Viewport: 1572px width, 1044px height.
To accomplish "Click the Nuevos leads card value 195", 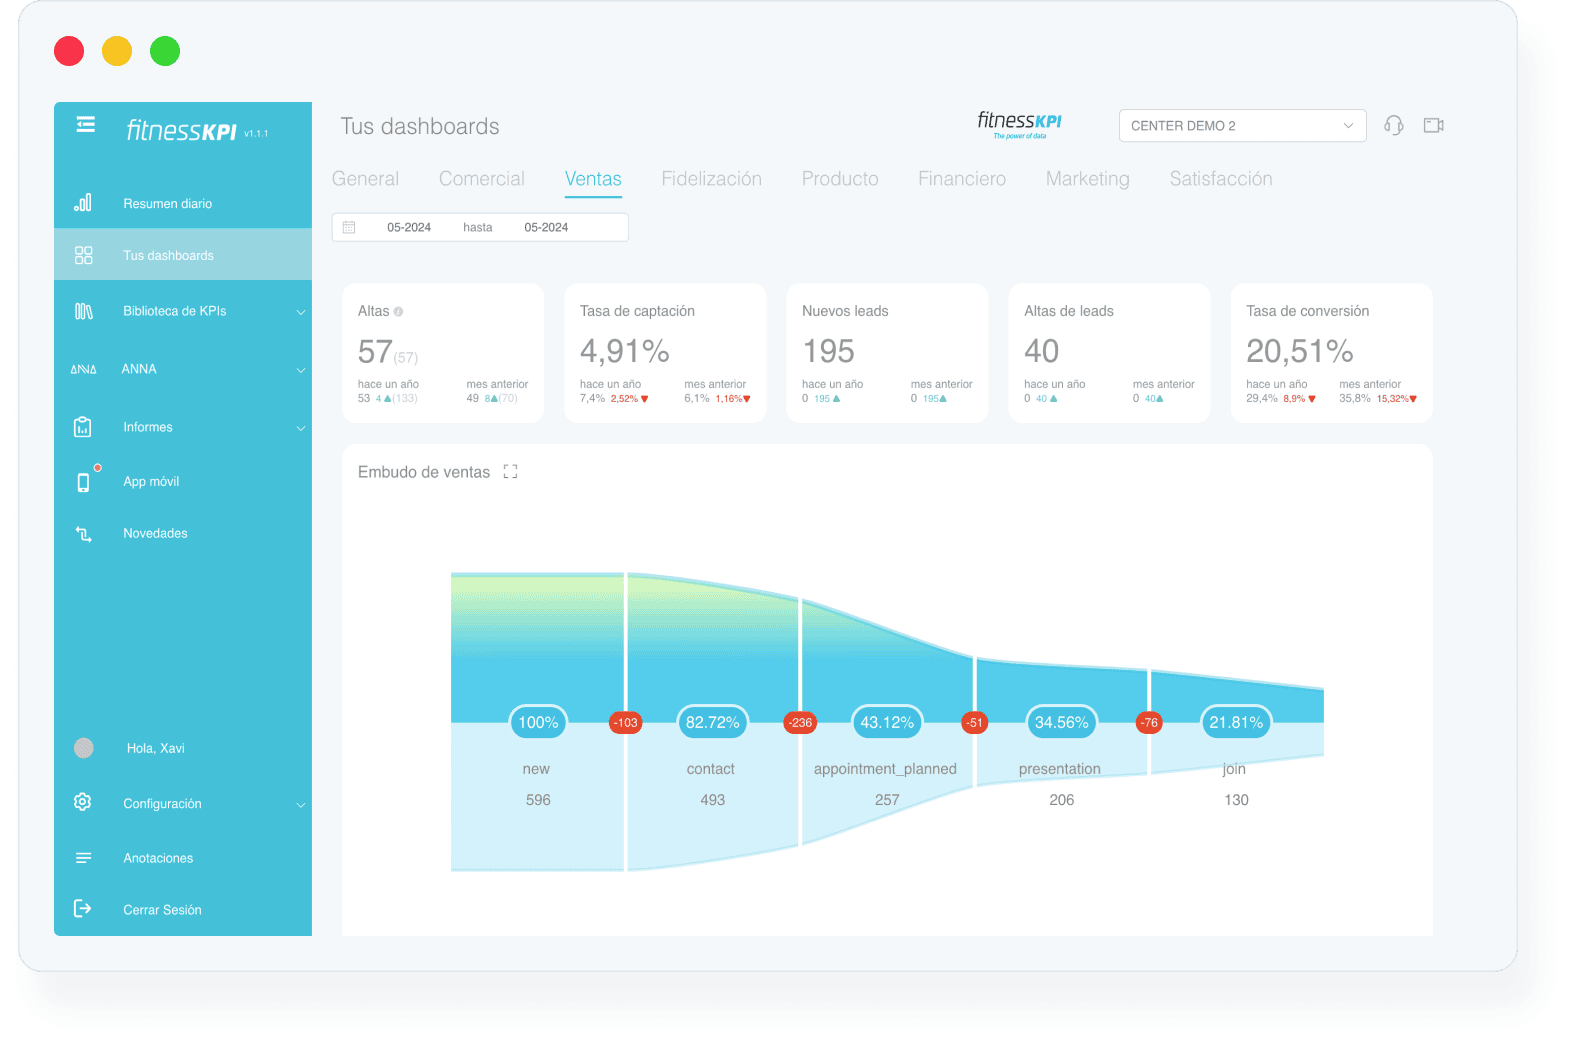I will [828, 351].
